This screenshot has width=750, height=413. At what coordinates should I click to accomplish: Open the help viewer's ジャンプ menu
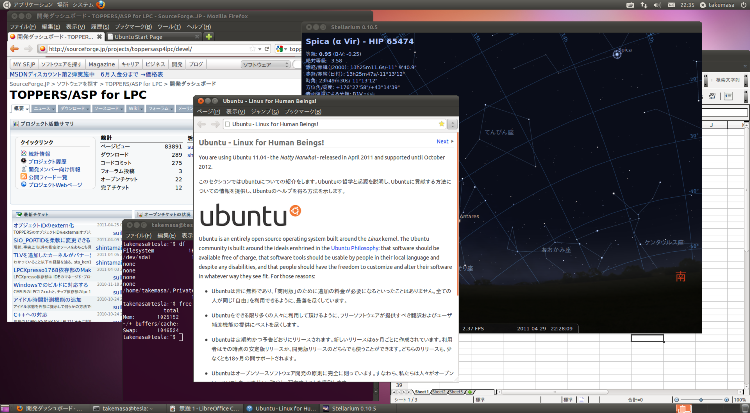click(x=265, y=112)
